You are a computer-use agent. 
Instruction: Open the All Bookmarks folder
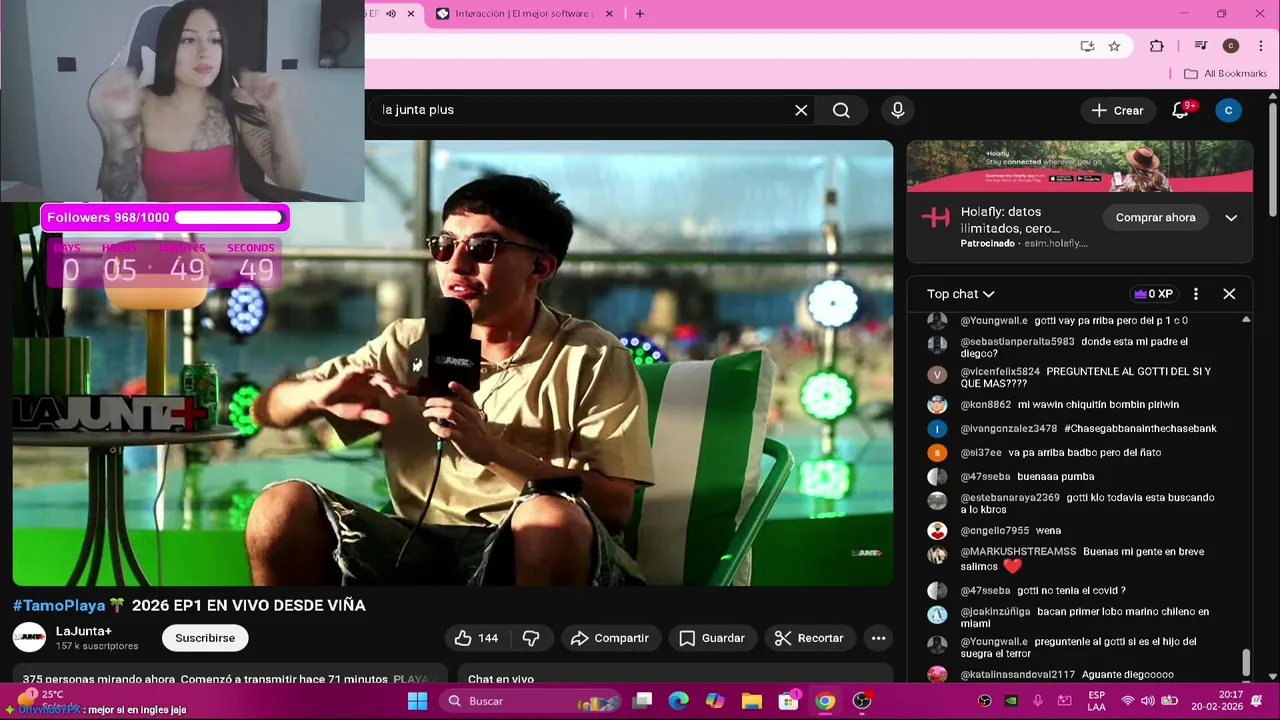point(1225,74)
